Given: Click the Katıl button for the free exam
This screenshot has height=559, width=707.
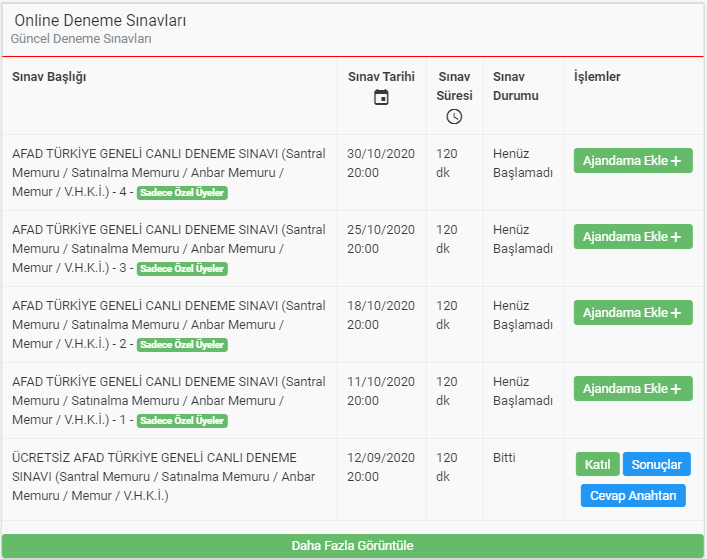Looking at the screenshot, I should pyautogui.click(x=597, y=464).
